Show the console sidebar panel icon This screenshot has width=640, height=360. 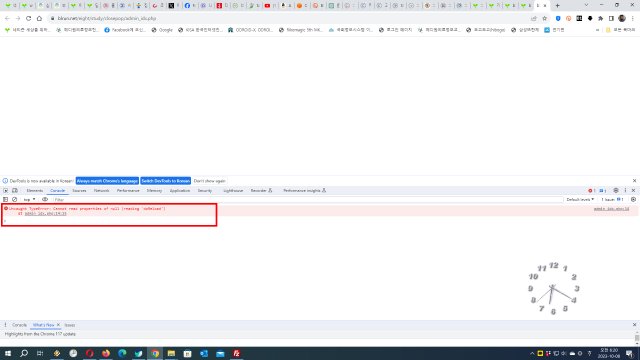pyautogui.click(x=6, y=200)
